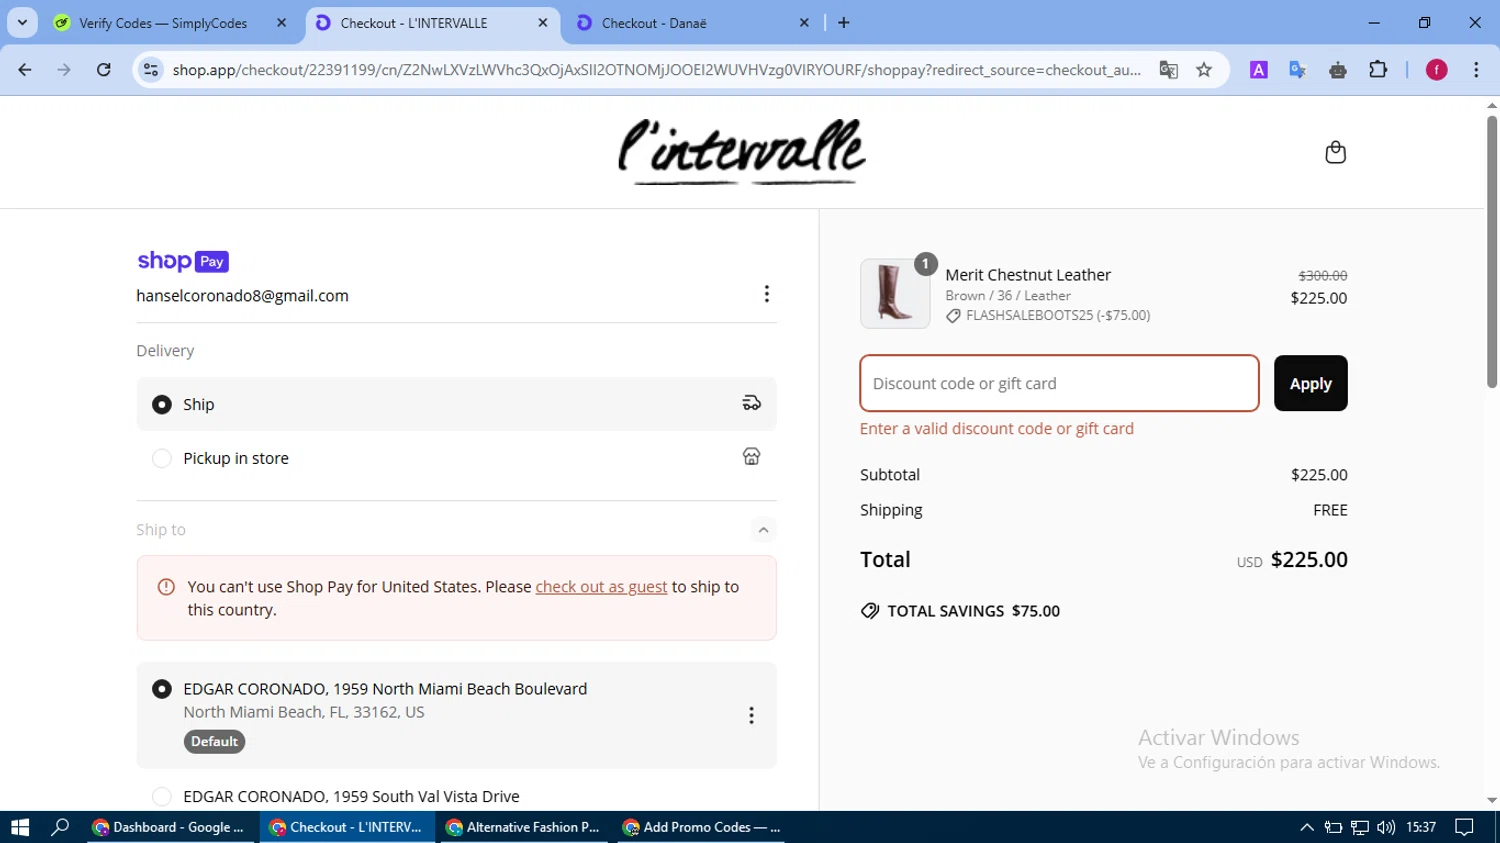The width and height of the screenshot is (1500, 843).
Task: Open the Extensions puzzle icon
Action: click(x=1378, y=70)
